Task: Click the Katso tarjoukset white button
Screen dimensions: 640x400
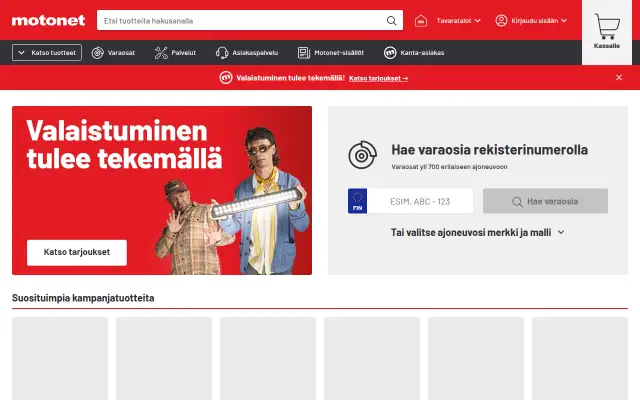Action: pyautogui.click(x=77, y=252)
